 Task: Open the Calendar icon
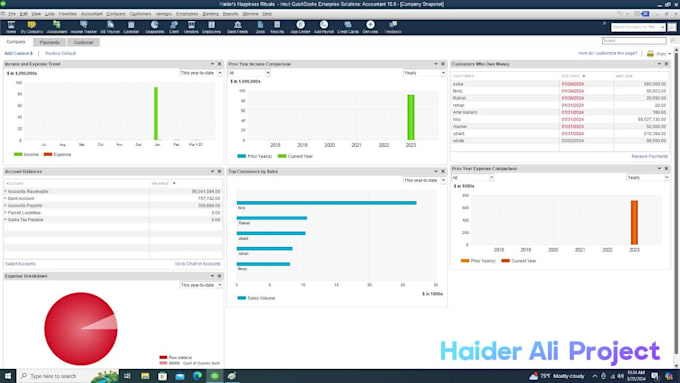[x=131, y=27]
